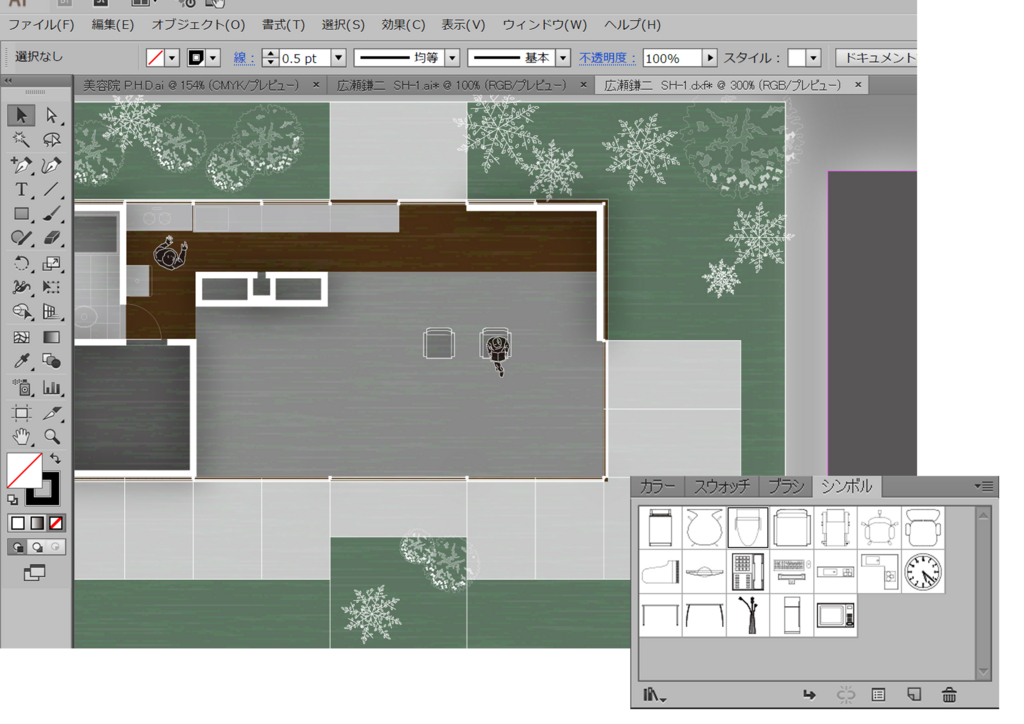Set paint mode to Color
The image size is (1024, 724).
[18, 523]
